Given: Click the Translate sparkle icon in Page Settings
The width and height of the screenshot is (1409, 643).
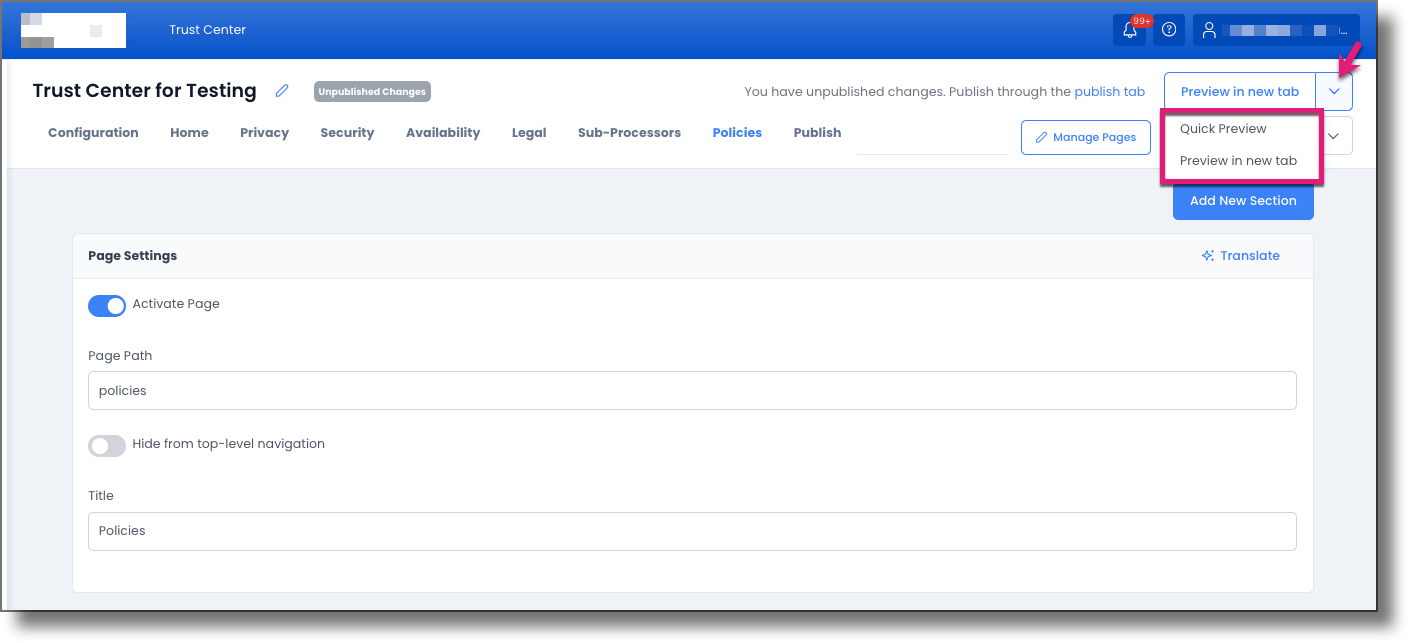Looking at the screenshot, I should 1206,255.
